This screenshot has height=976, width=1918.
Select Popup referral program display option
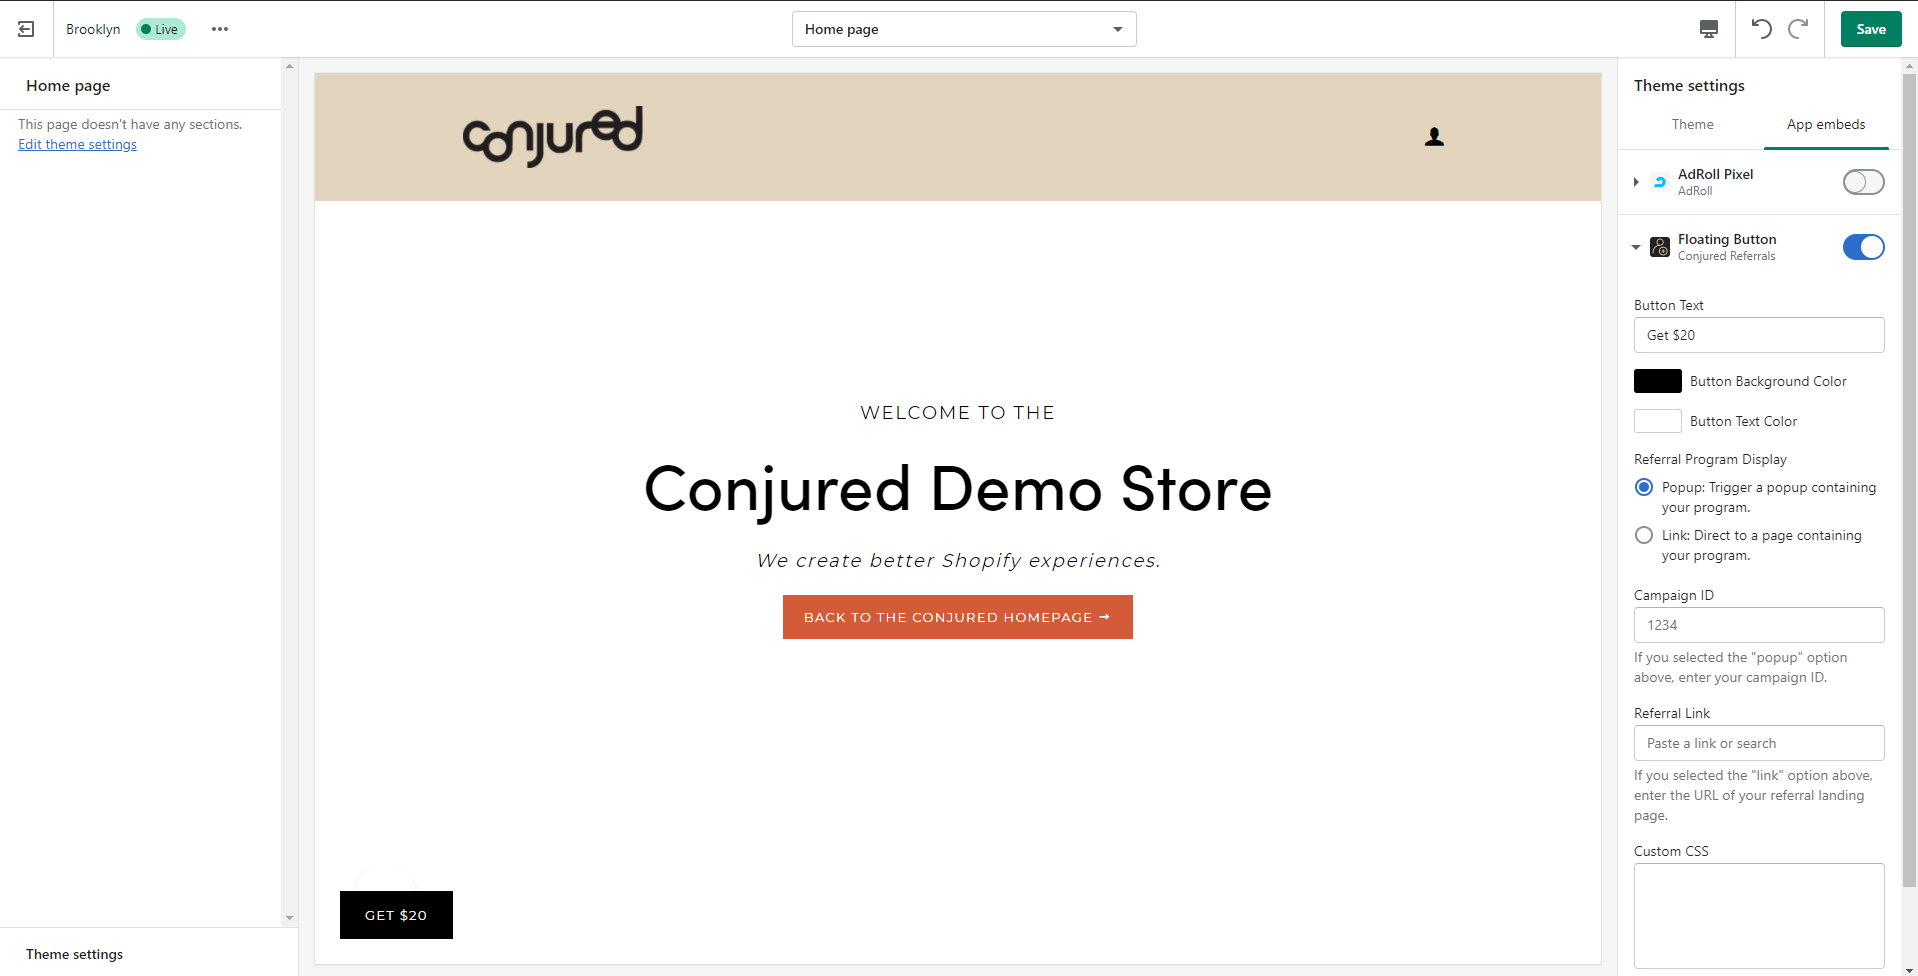[x=1644, y=487]
